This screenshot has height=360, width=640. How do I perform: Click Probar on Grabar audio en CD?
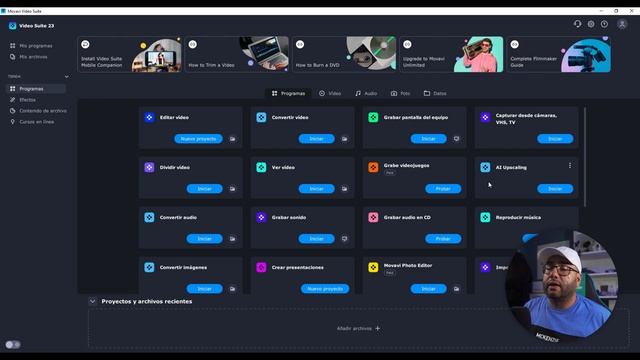click(x=443, y=239)
